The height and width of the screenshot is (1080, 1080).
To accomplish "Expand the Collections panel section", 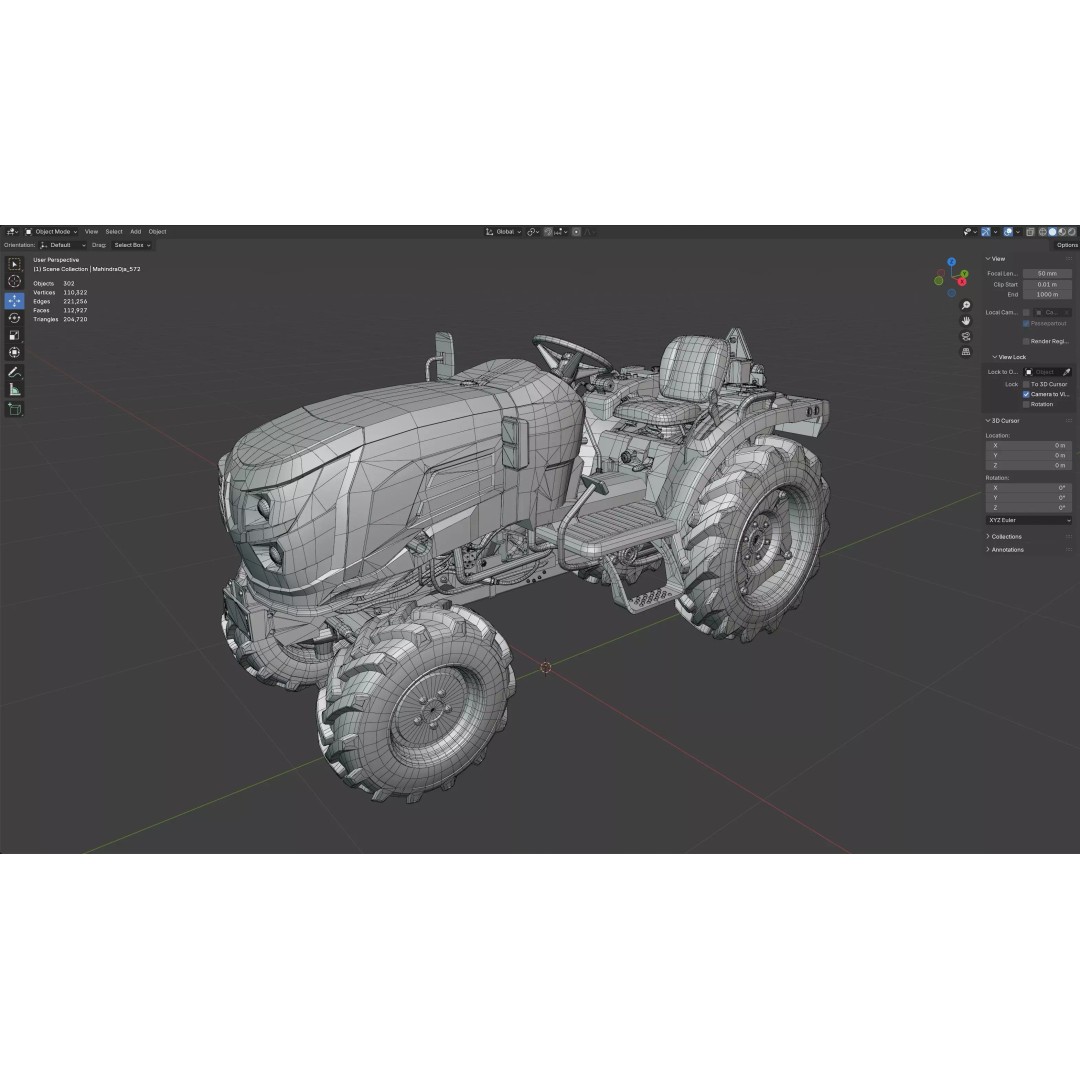I will (1004, 536).
